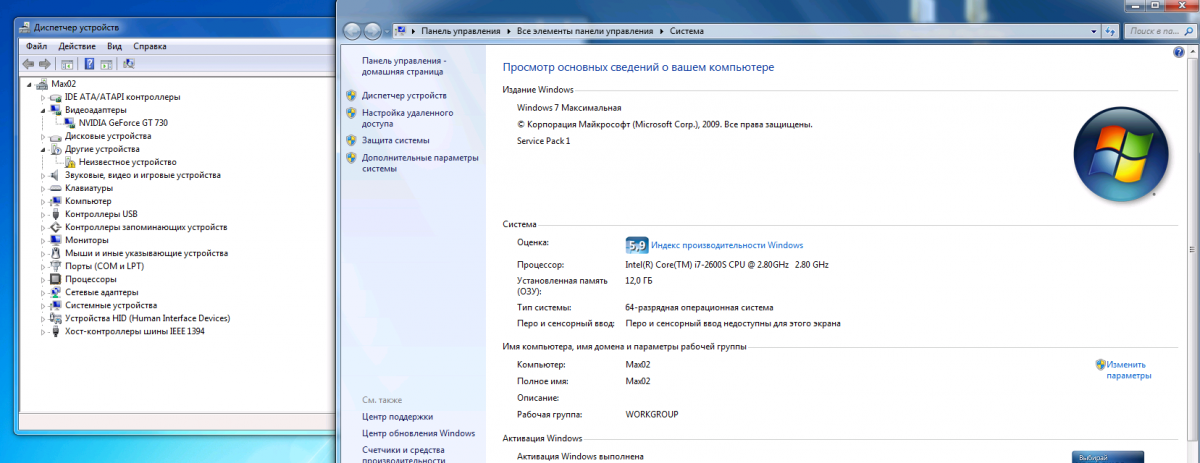The height and width of the screenshot is (463, 1200).
Task: Open the Центр обновления Windows link
Action: tap(418, 433)
